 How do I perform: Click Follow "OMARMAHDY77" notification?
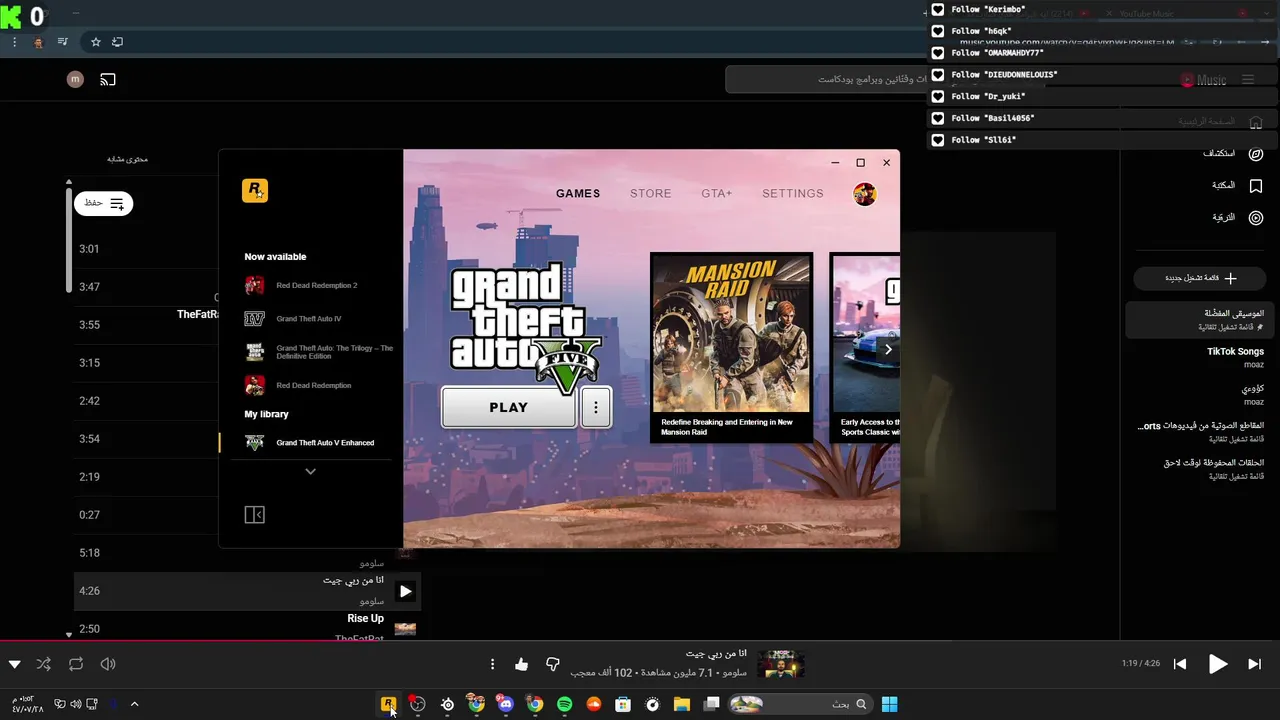point(1104,53)
